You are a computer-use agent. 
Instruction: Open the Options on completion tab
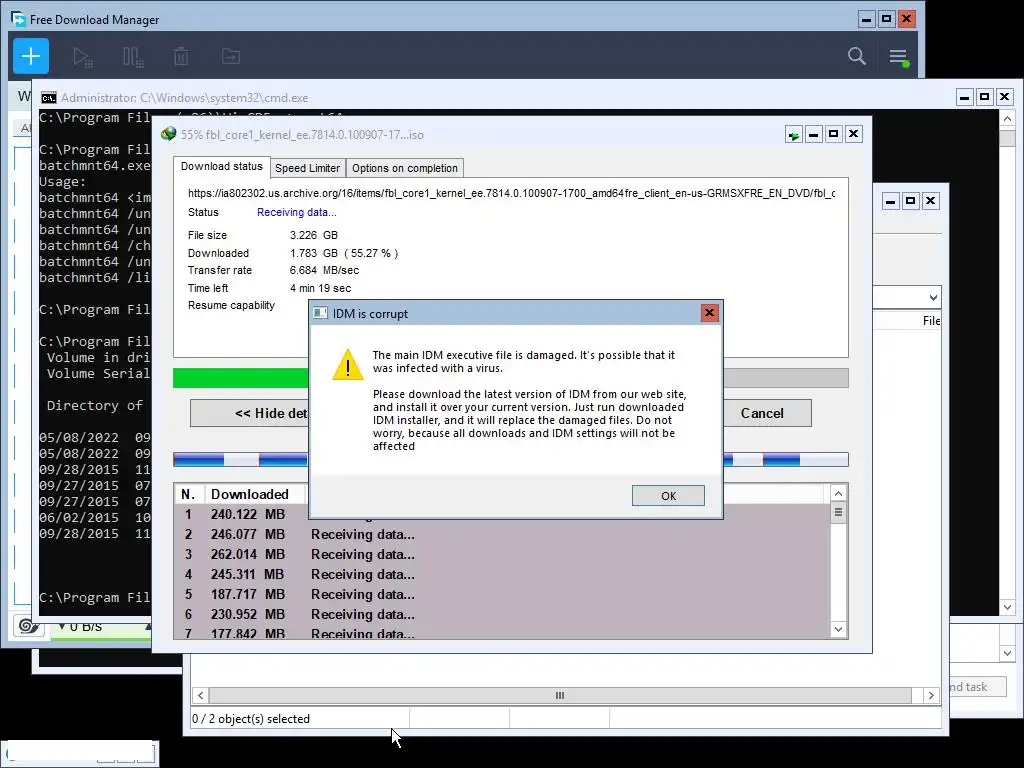click(x=404, y=168)
